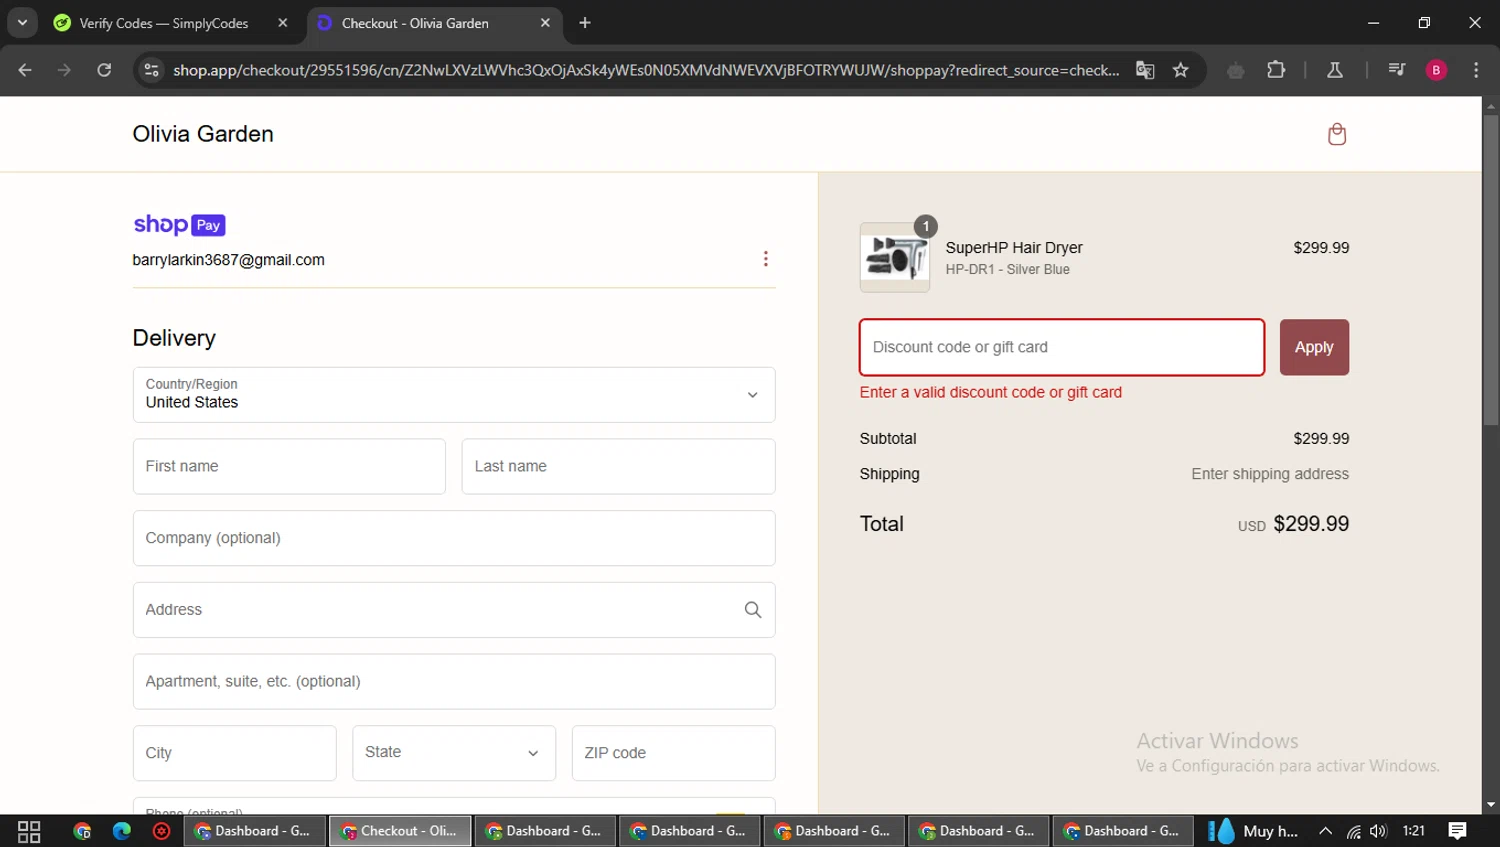The width and height of the screenshot is (1500, 847).
Task: Click the page vertical scrollbar
Action: tap(1490, 270)
